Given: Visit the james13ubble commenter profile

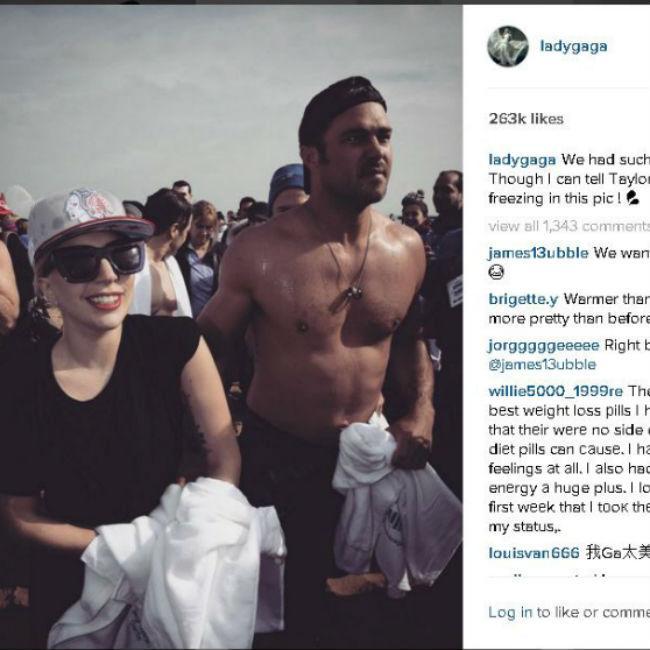Looking at the screenshot, I should point(538,253).
